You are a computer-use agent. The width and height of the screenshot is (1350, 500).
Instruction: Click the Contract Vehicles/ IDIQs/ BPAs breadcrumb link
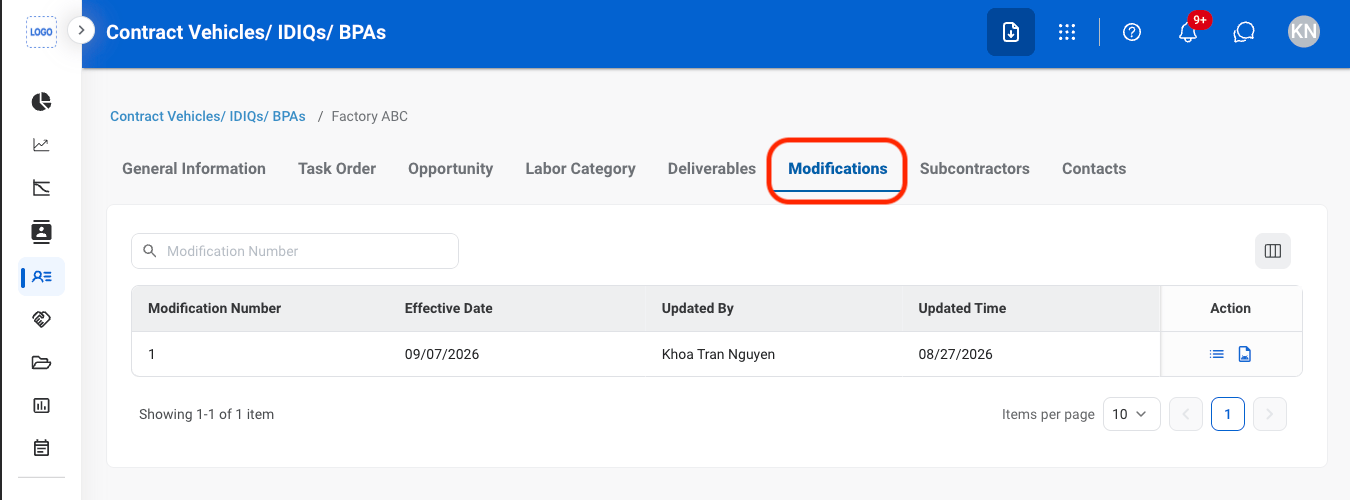click(208, 116)
